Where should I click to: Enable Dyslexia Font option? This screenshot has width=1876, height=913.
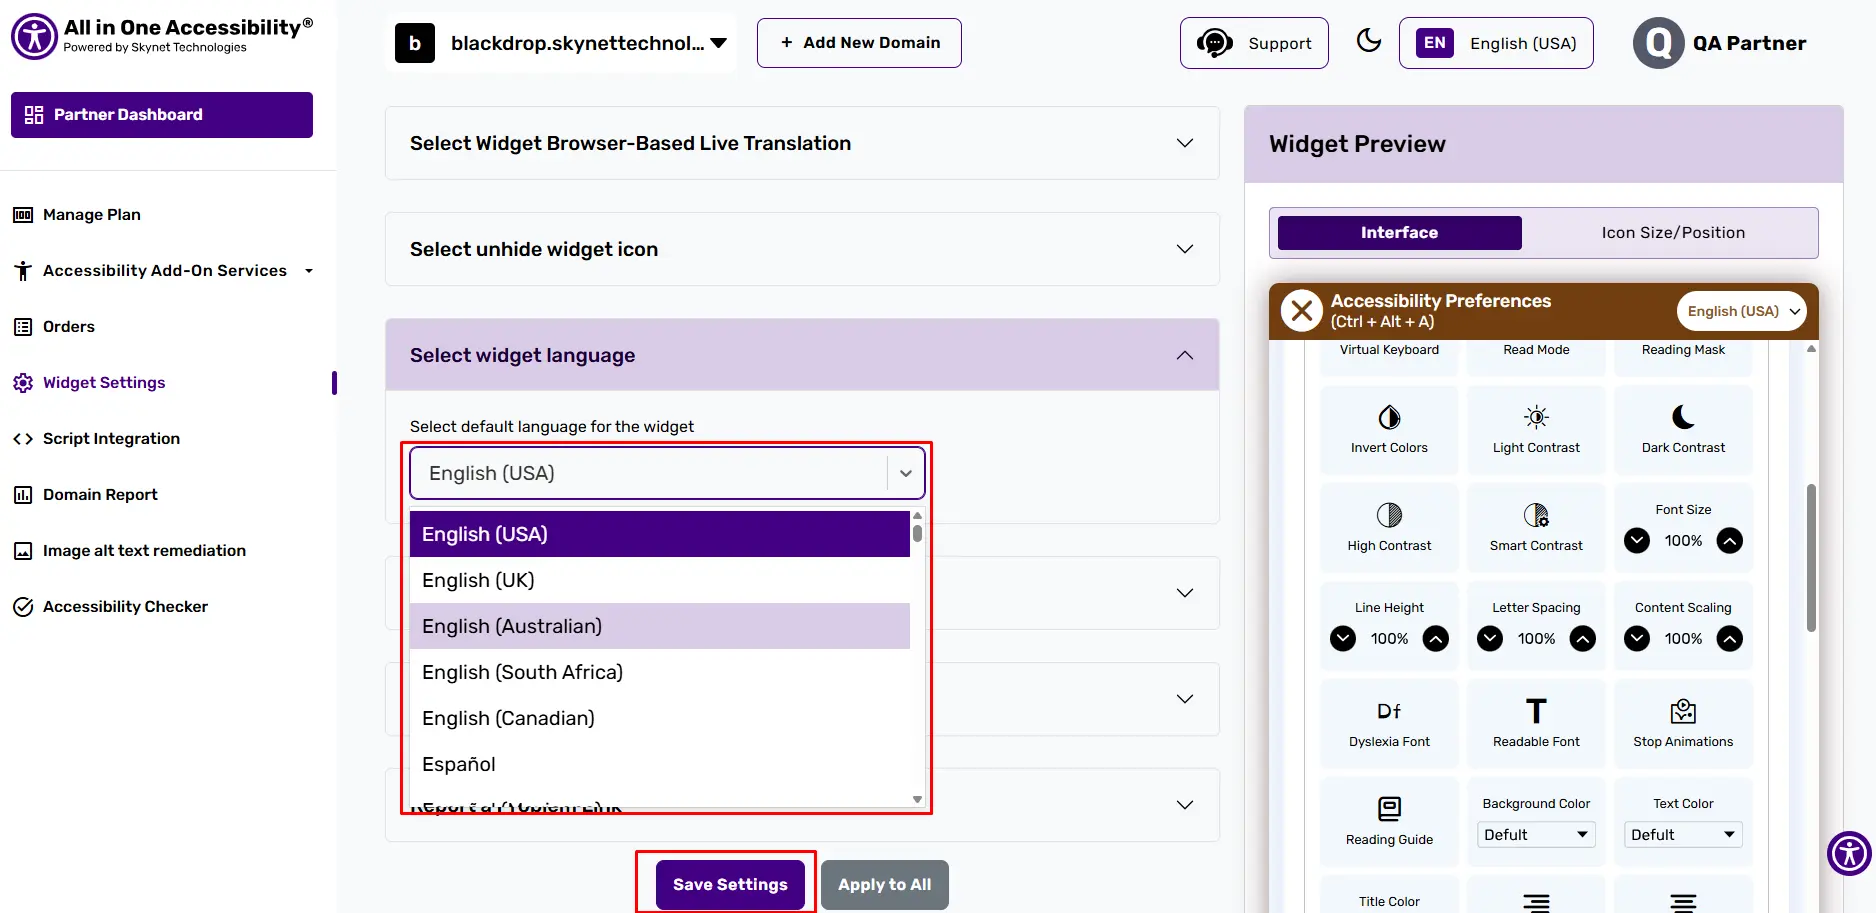click(1389, 724)
